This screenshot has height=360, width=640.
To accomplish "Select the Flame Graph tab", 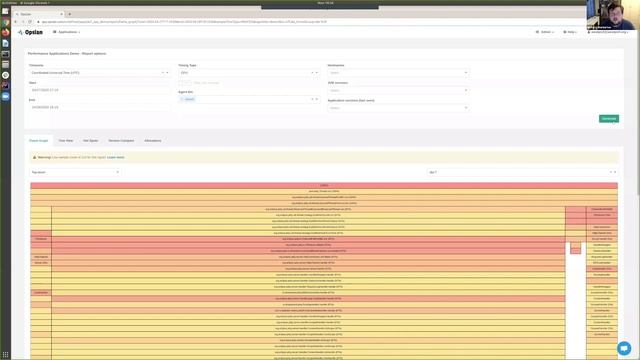I will pyautogui.click(x=38, y=140).
